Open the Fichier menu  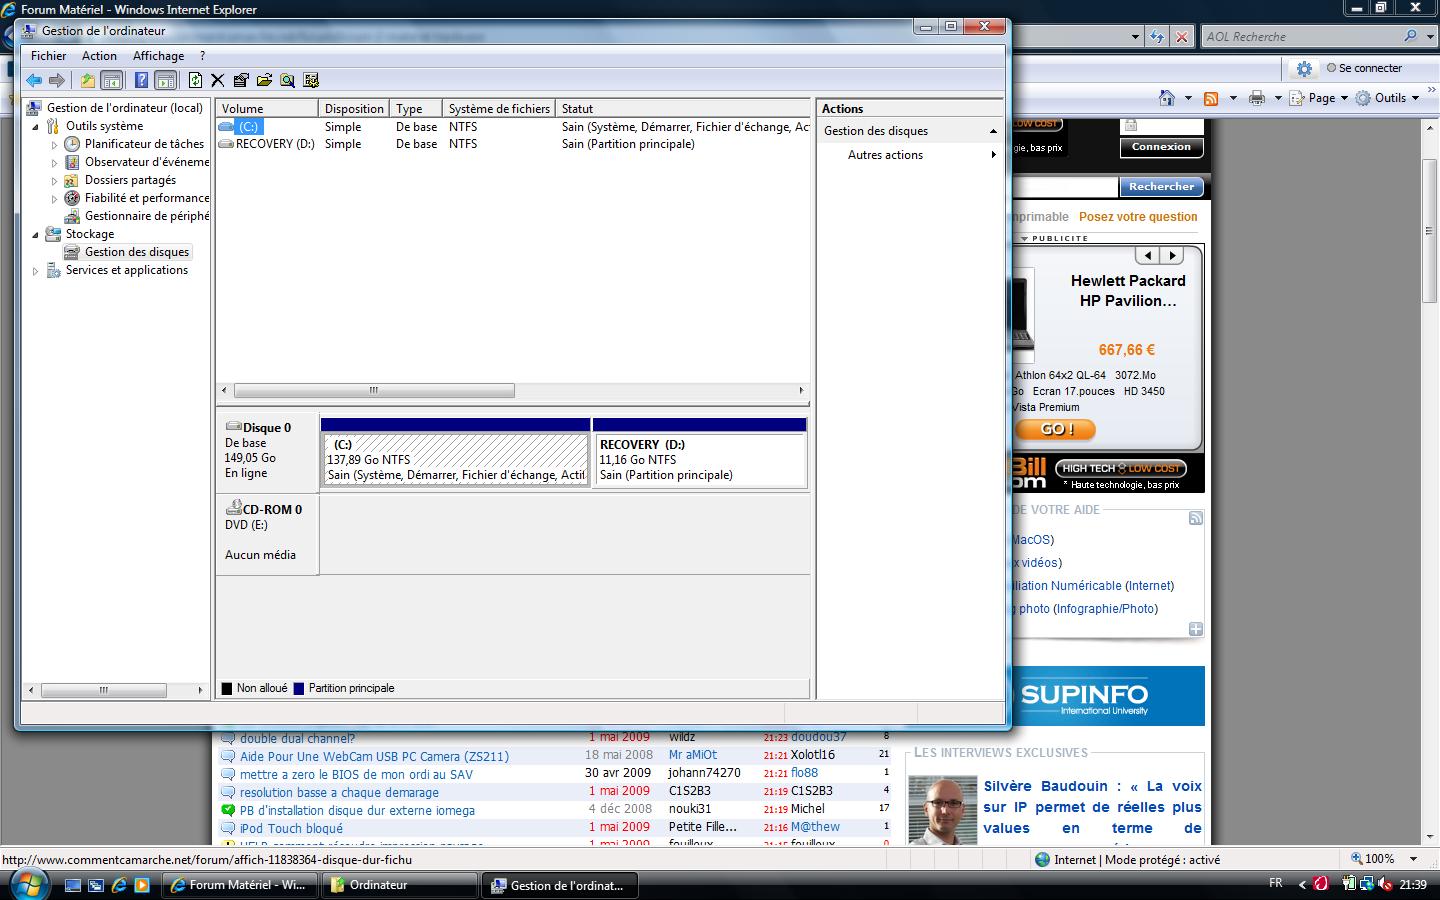pos(48,56)
